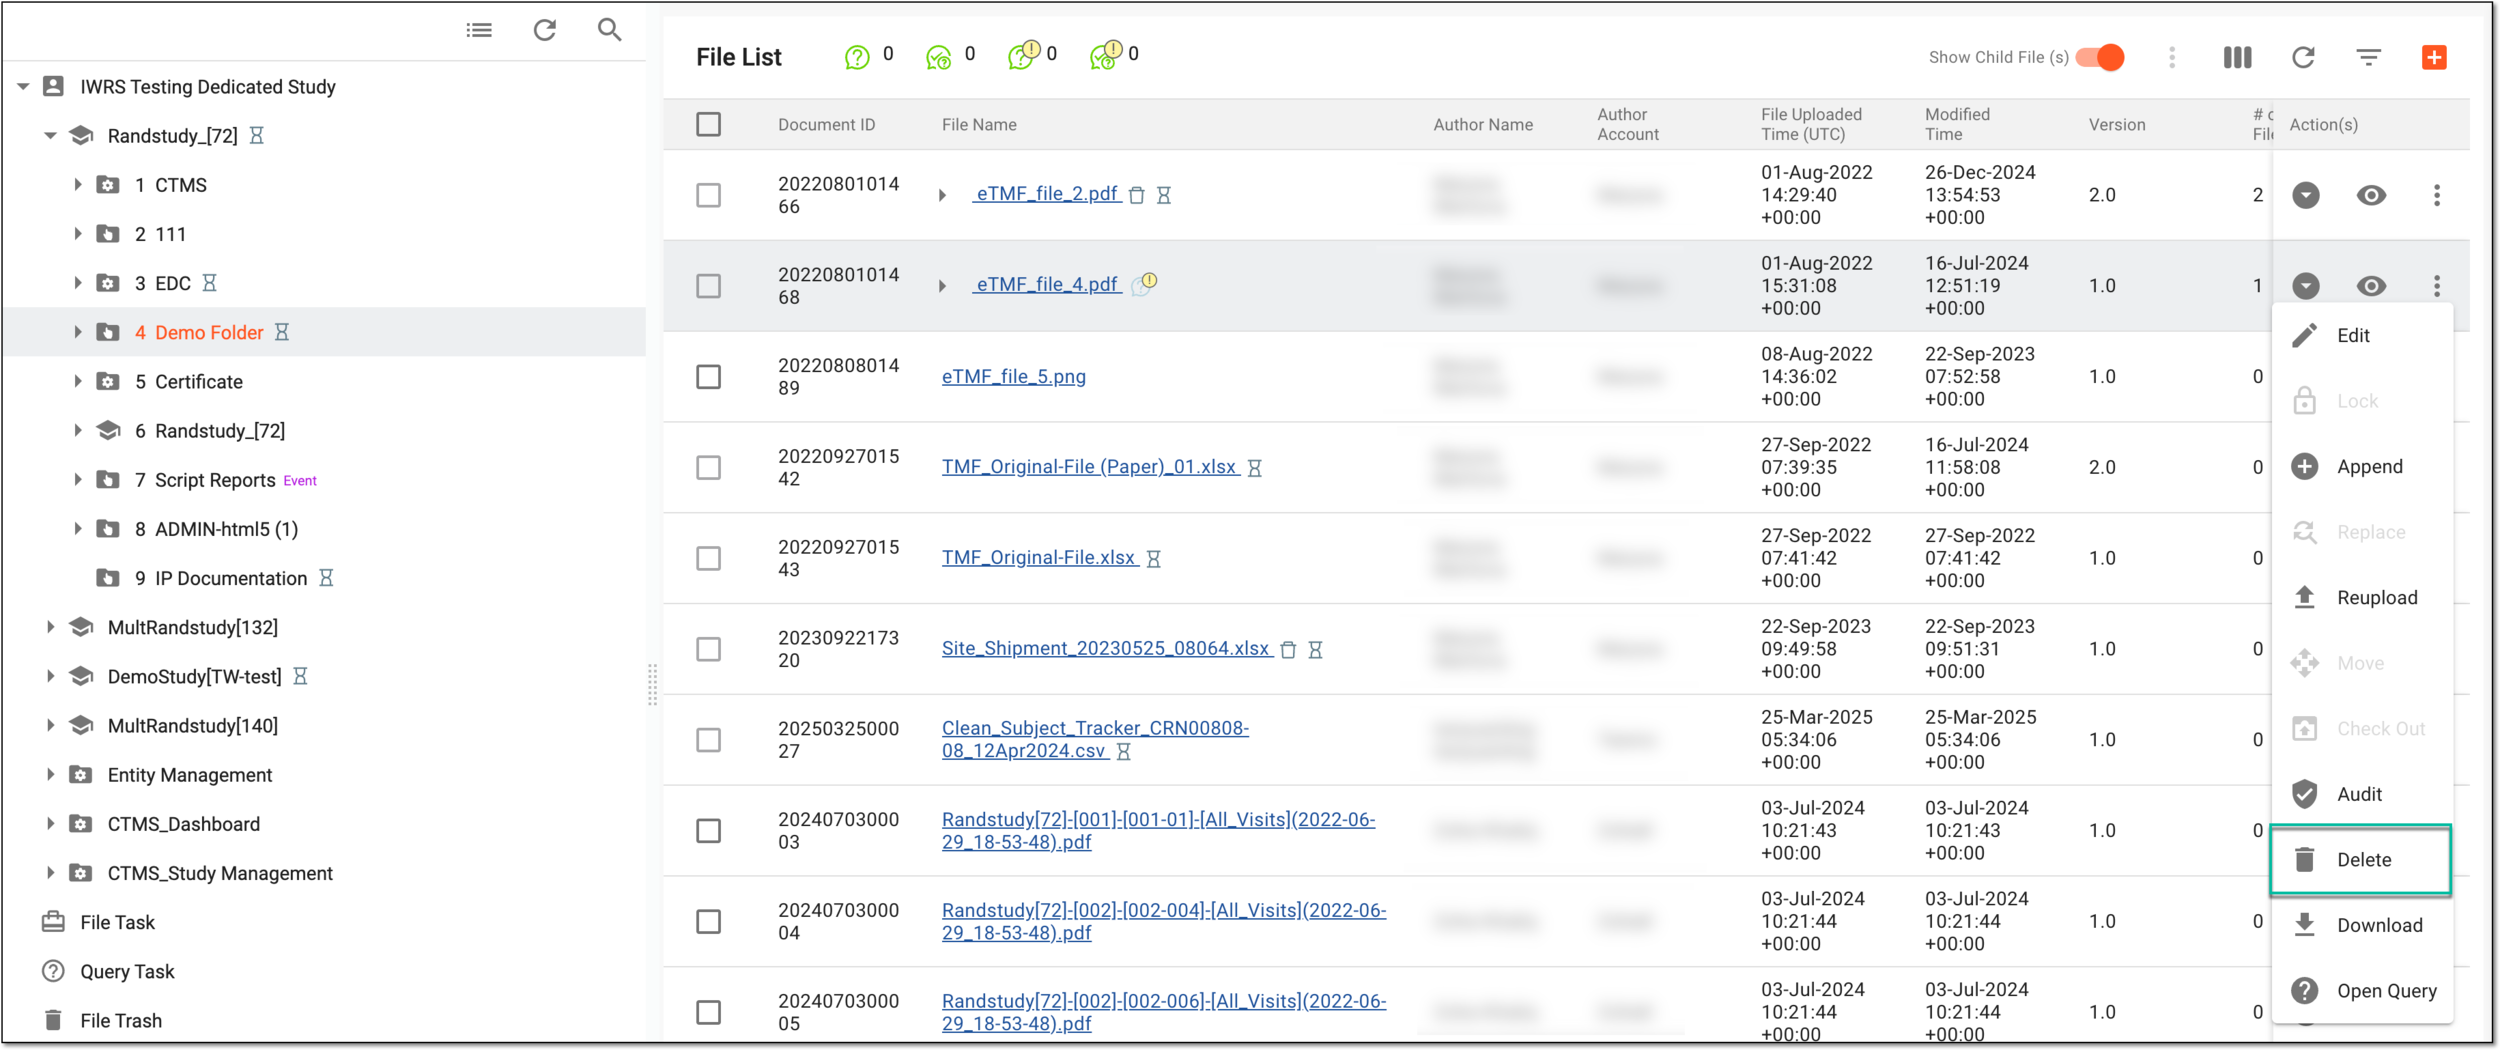Open more options for eTMF_file_2.pdf row
Image resolution: width=2500 pixels, height=1050 pixels.
click(x=2437, y=195)
